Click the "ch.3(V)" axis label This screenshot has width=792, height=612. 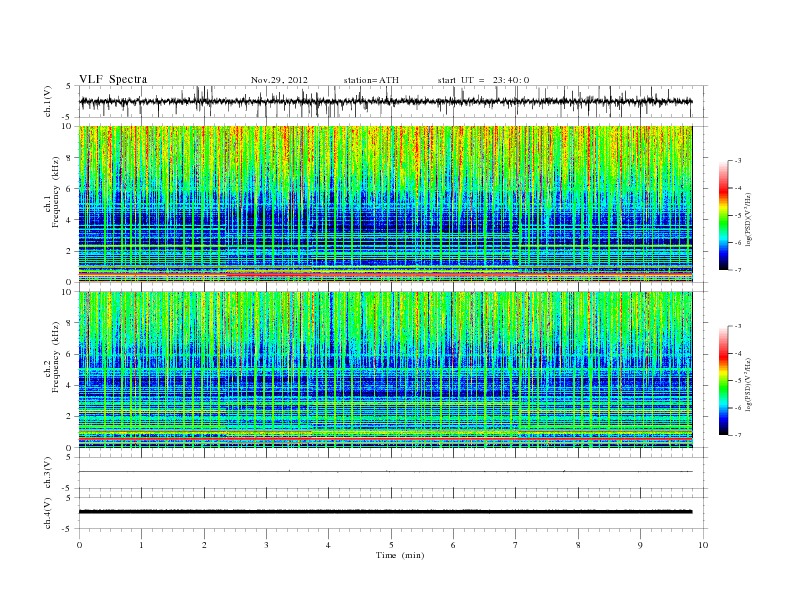48,473
